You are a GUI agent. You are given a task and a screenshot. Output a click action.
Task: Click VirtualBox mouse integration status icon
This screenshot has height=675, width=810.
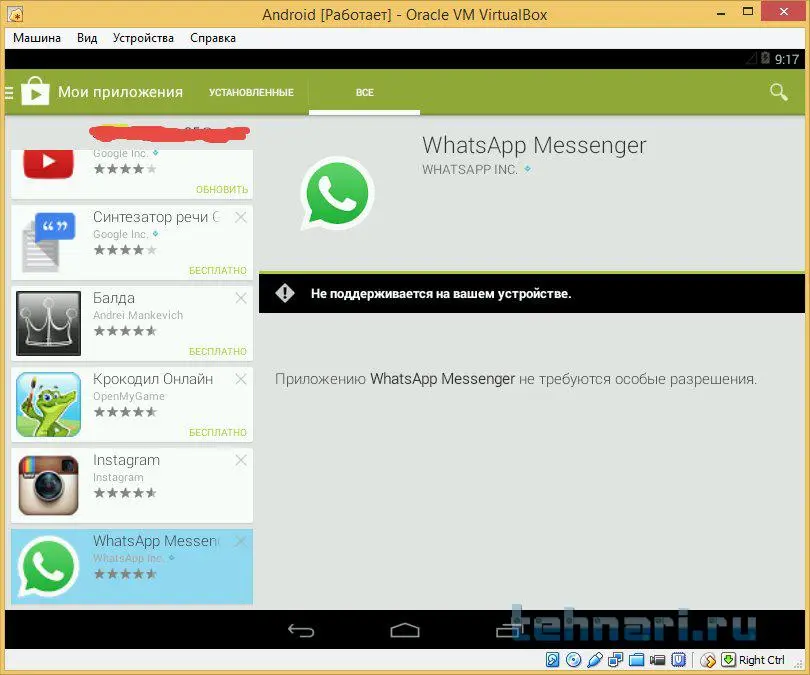pyautogui.click(x=708, y=660)
